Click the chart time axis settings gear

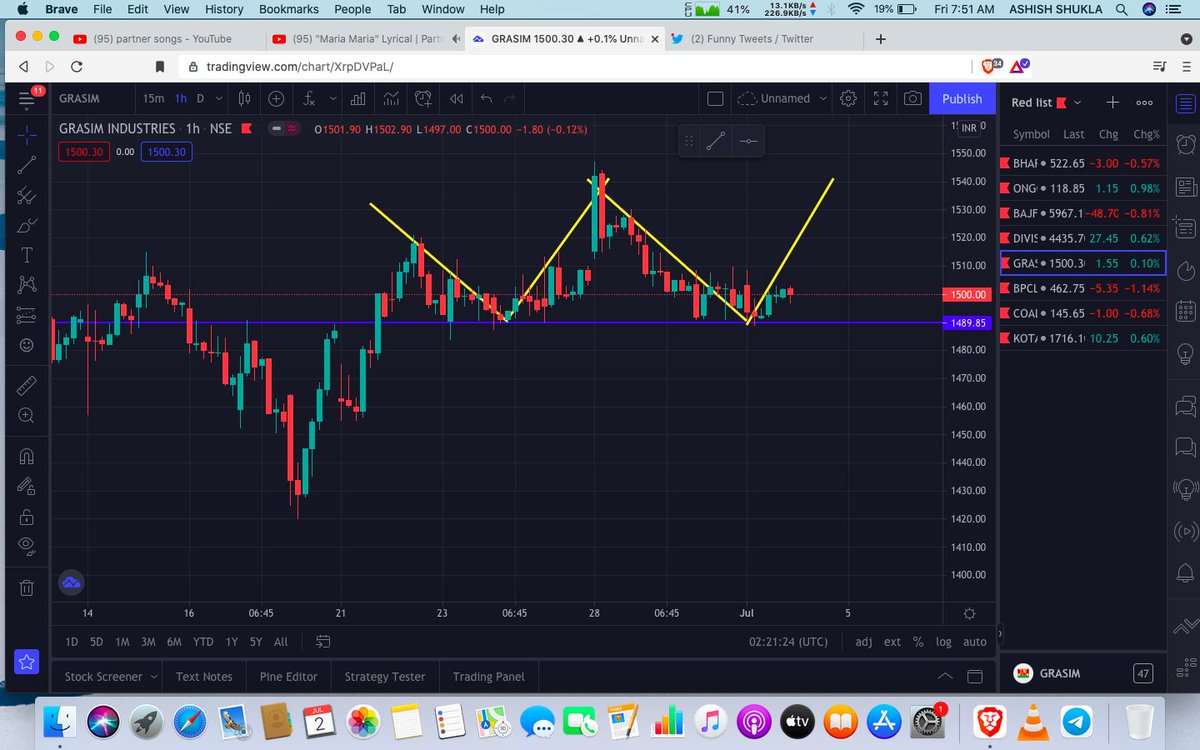click(969, 612)
